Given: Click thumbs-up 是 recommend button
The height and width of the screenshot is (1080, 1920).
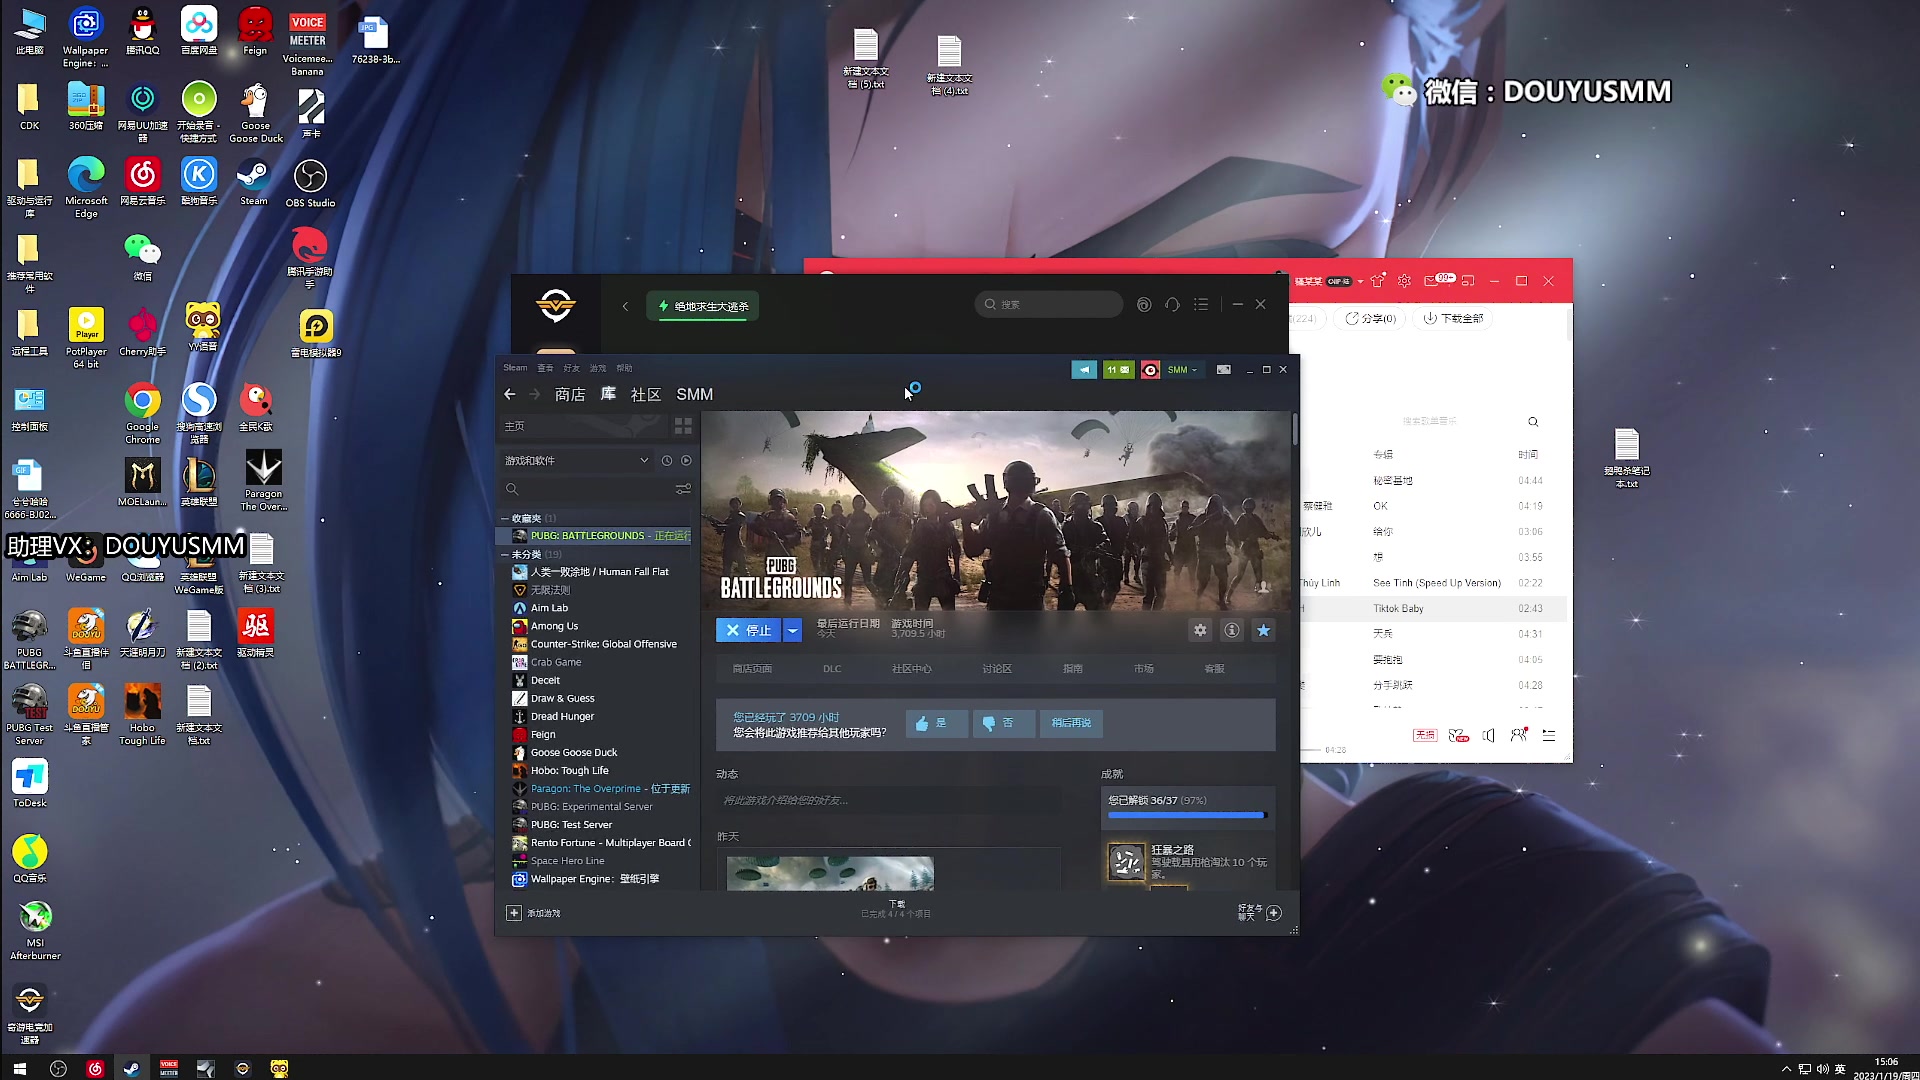Looking at the screenshot, I should click(x=936, y=723).
